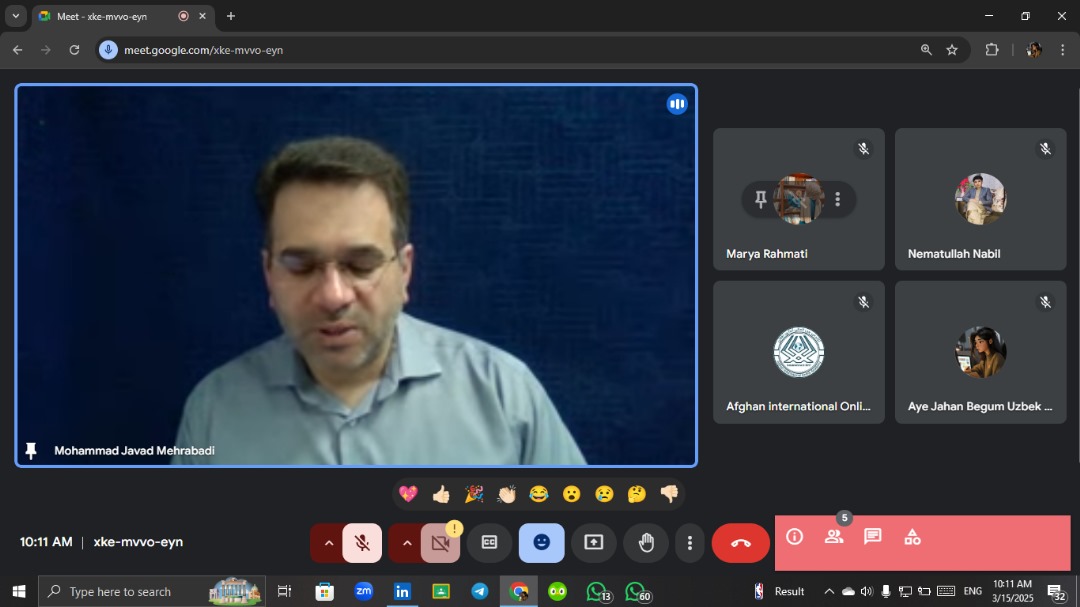Show the people participants panel
Screen dimensions: 1080x607
(833, 537)
